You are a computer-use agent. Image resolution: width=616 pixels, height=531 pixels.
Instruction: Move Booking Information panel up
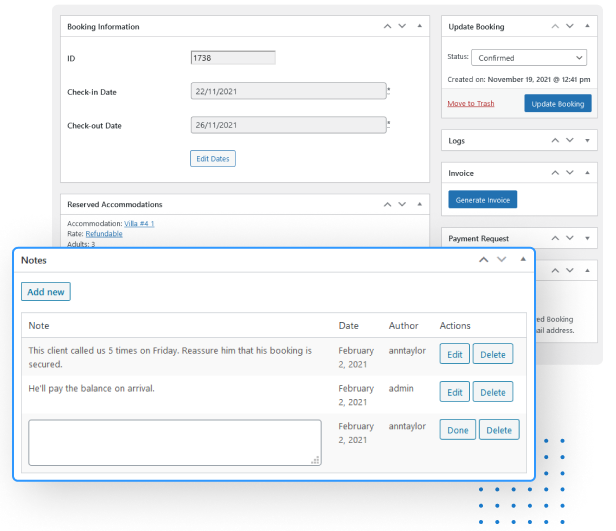tap(387, 26)
